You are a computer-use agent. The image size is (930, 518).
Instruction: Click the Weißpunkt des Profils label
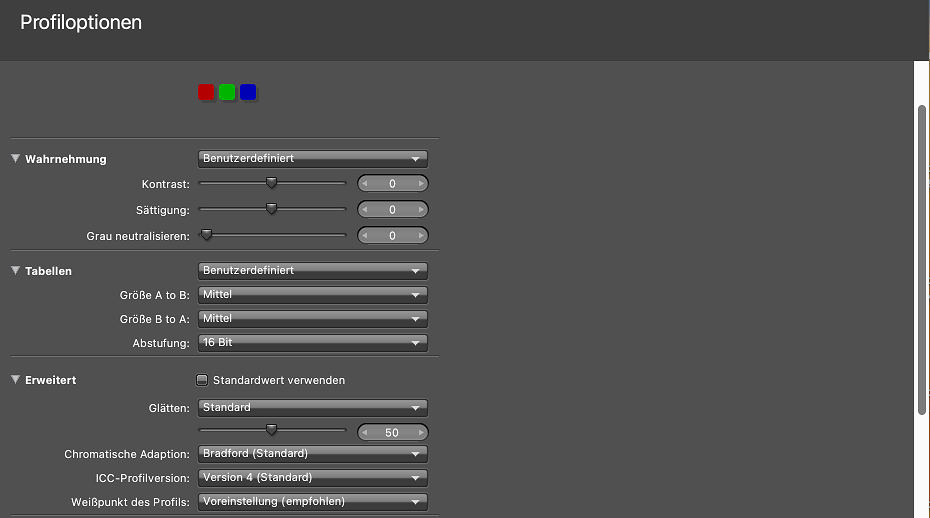(x=130, y=502)
